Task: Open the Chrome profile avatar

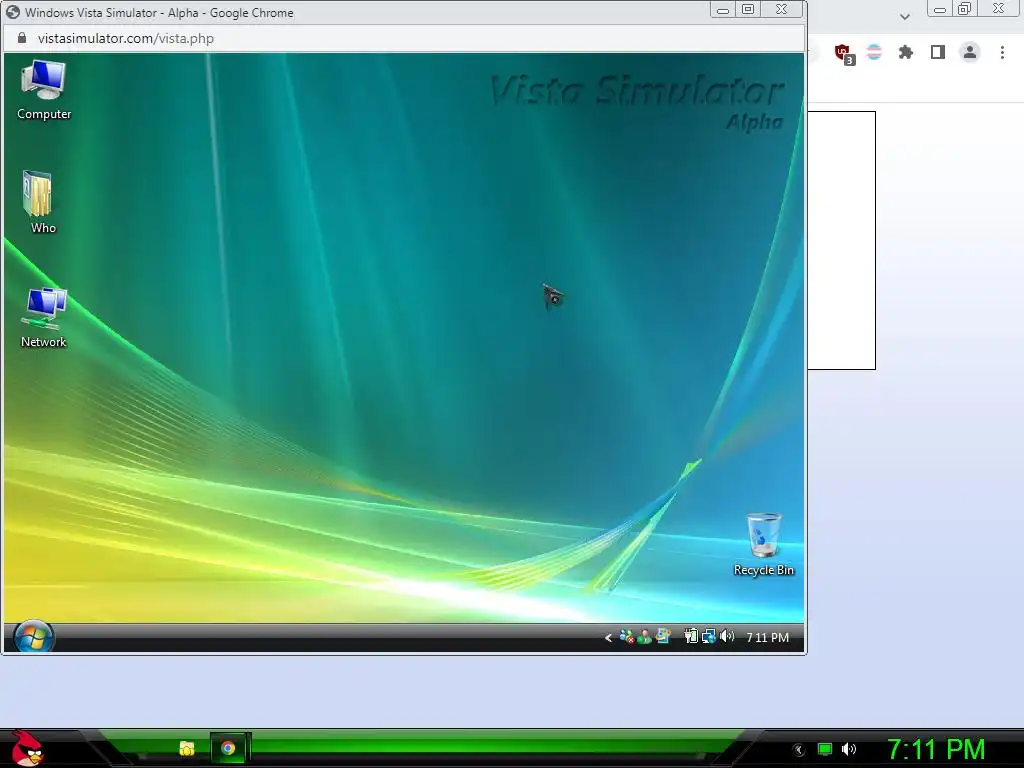Action: [x=970, y=52]
